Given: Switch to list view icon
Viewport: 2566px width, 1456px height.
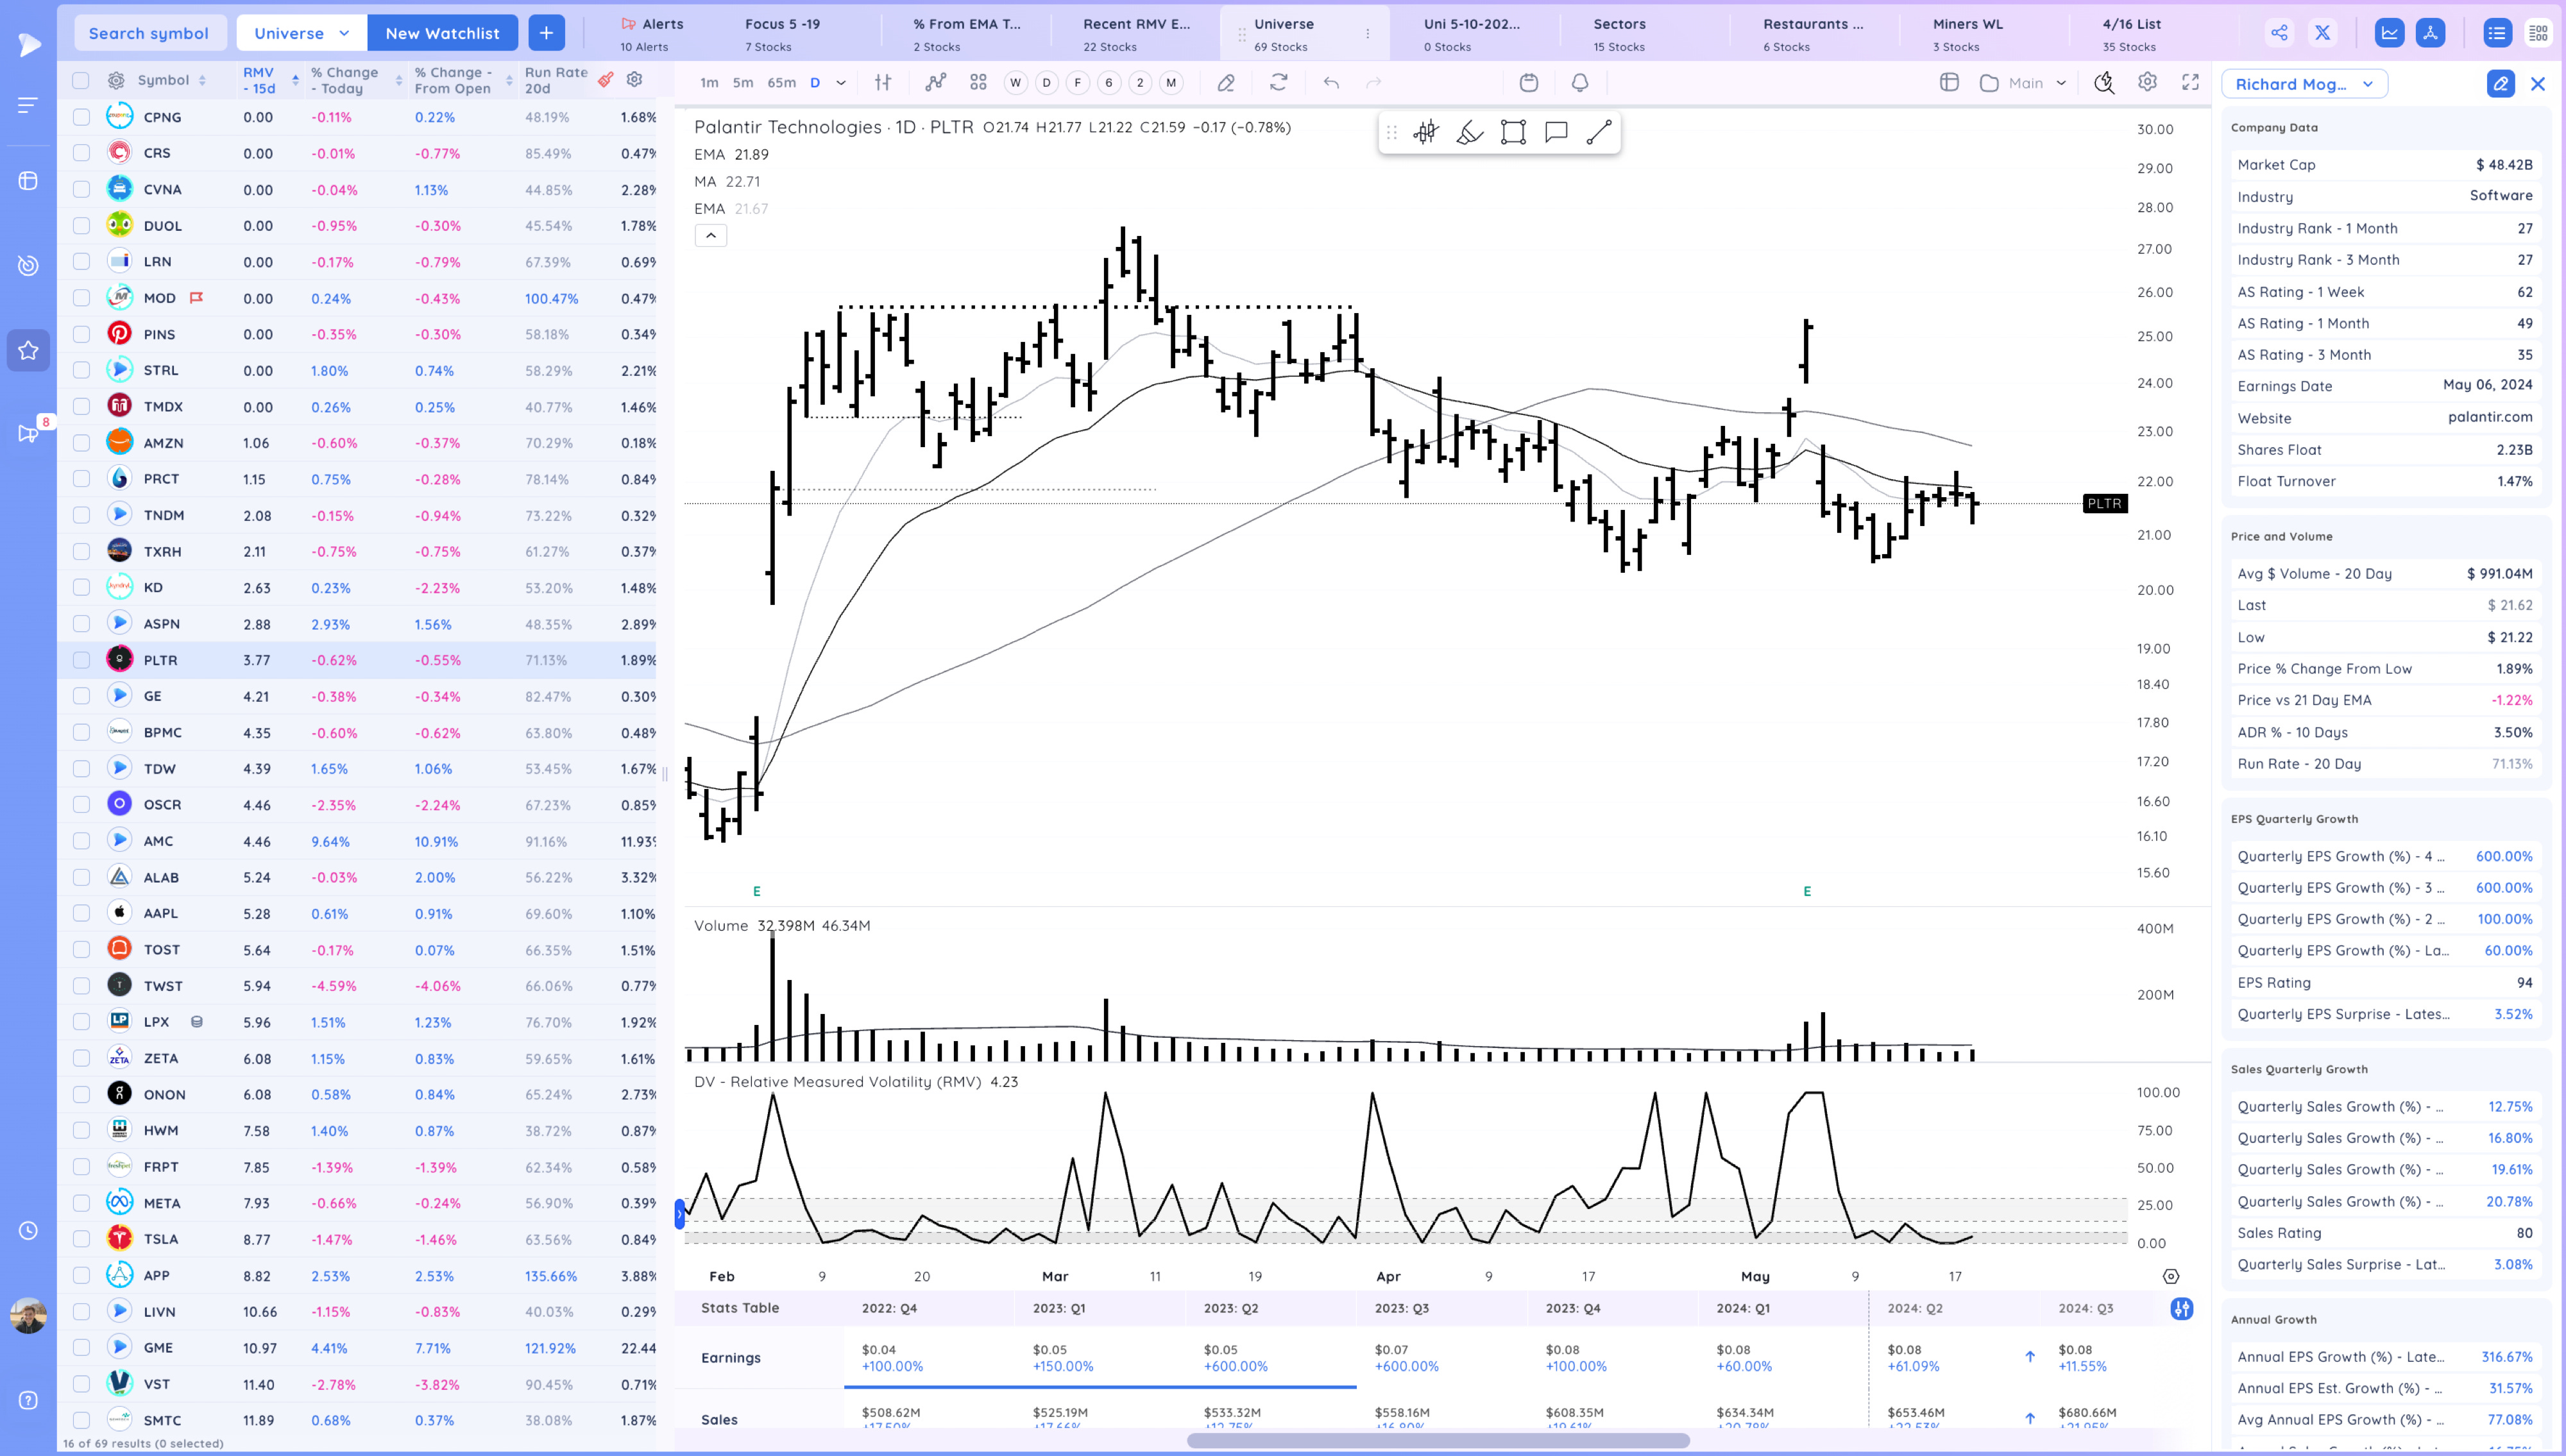Looking at the screenshot, I should [x=2497, y=33].
